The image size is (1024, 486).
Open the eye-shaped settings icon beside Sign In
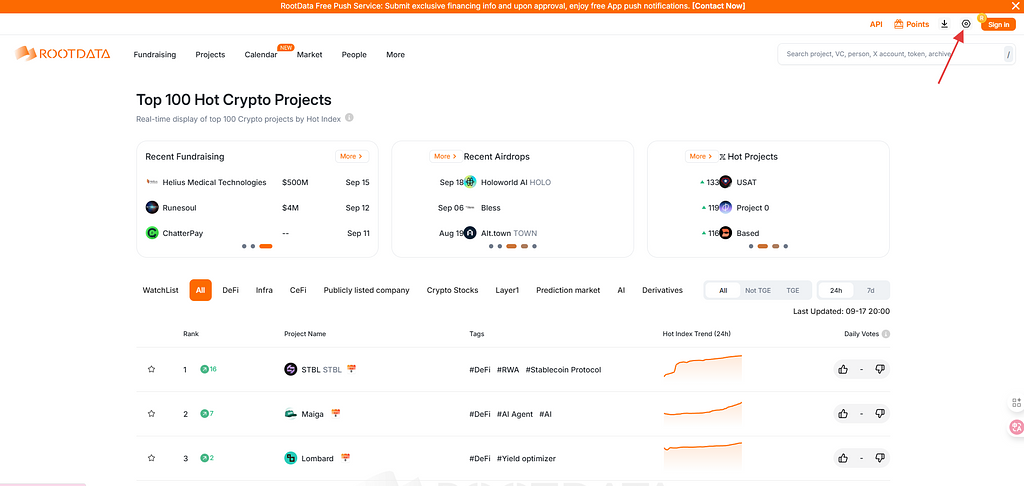coord(966,24)
